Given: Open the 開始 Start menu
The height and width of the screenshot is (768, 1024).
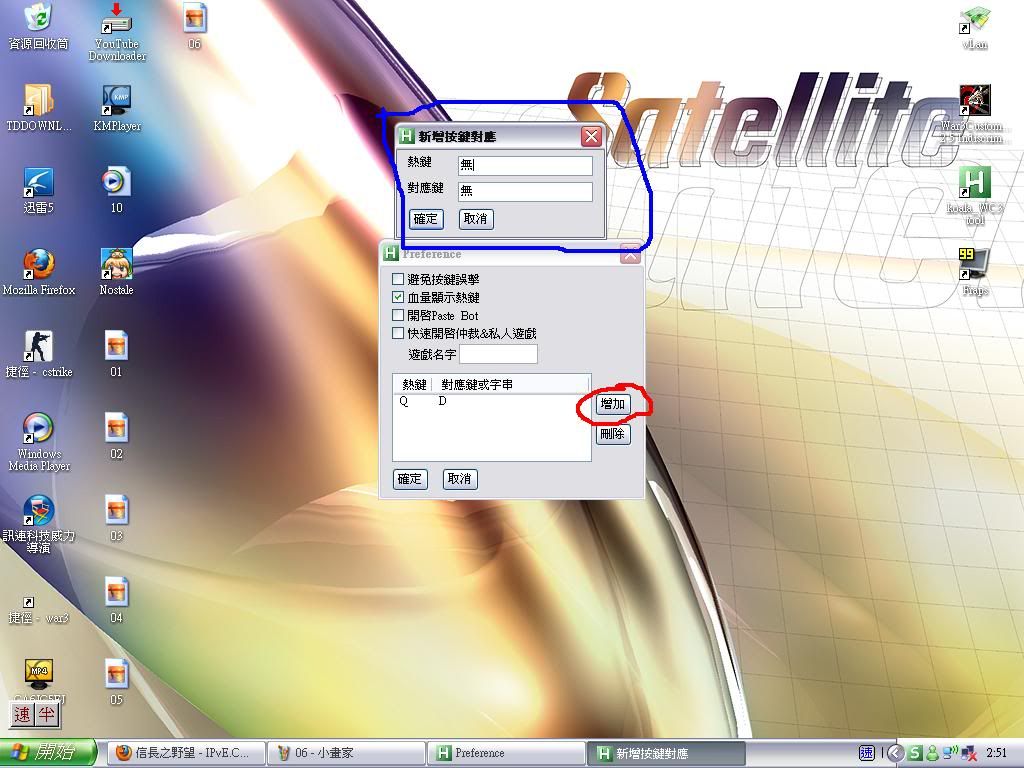Looking at the screenshot, I should [48, 753].
